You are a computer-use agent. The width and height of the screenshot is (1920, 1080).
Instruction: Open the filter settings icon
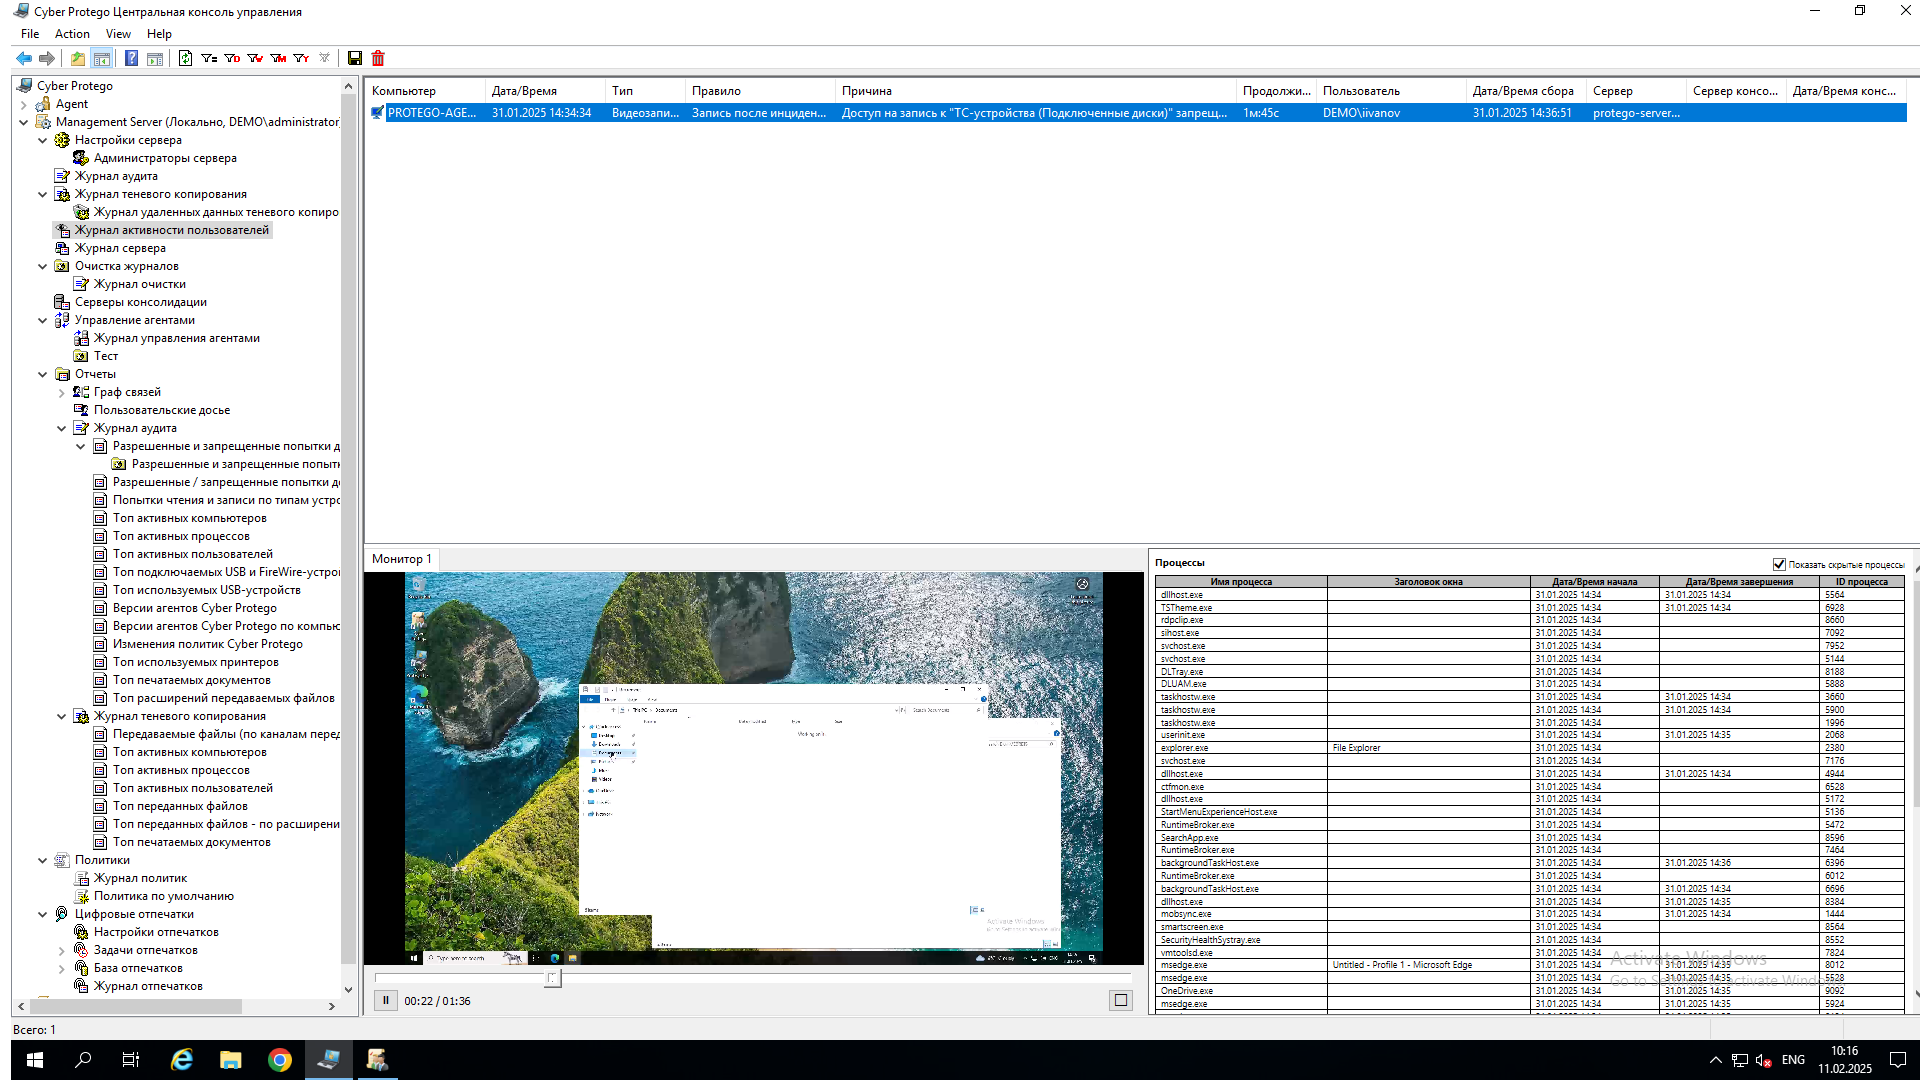(209, 58)
